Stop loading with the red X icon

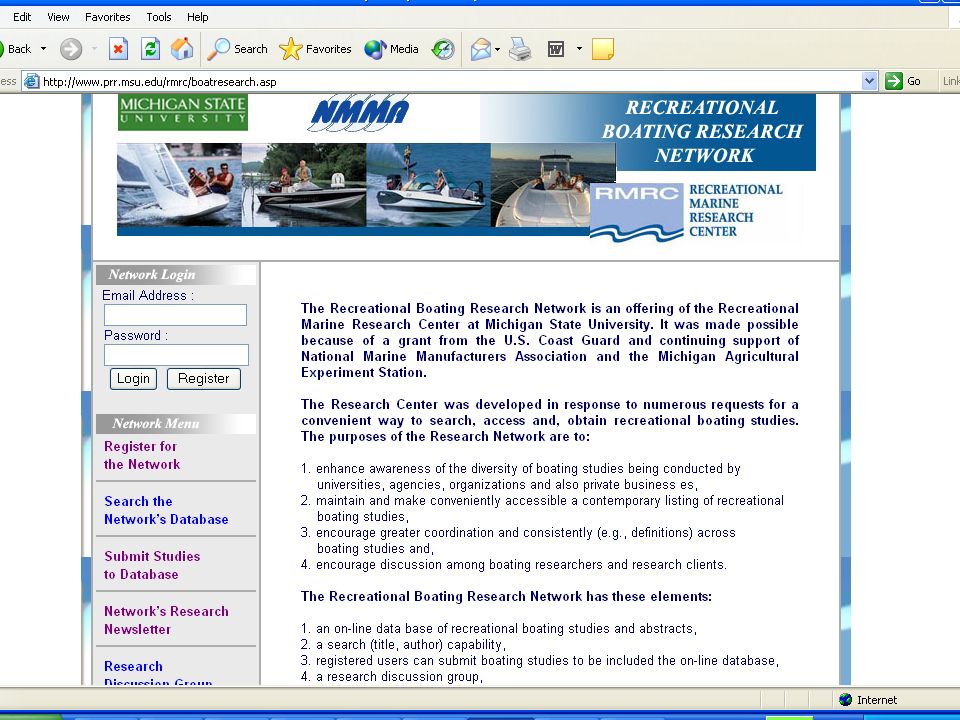tap(118, 49)
